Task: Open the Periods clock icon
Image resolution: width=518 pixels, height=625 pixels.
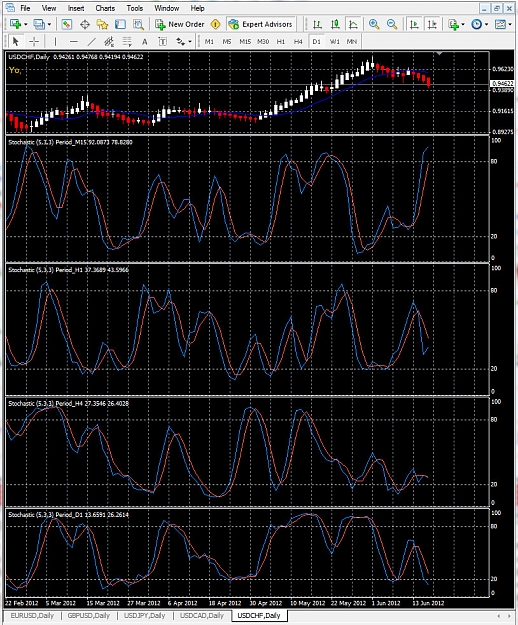Action: click(477, 24)
